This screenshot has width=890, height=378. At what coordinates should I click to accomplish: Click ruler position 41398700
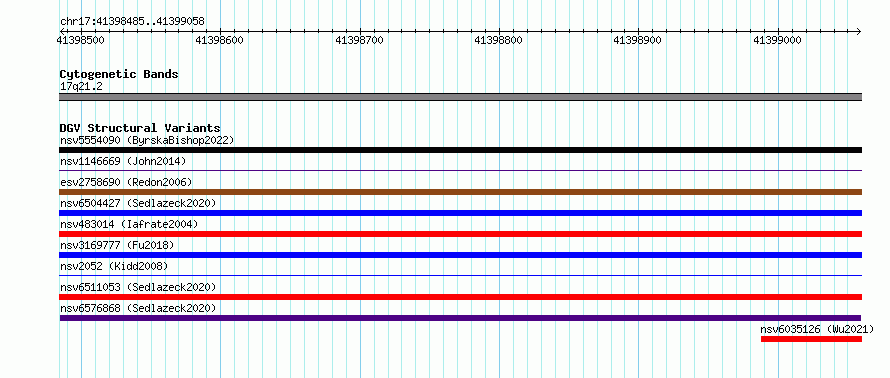tap(359, 40)
